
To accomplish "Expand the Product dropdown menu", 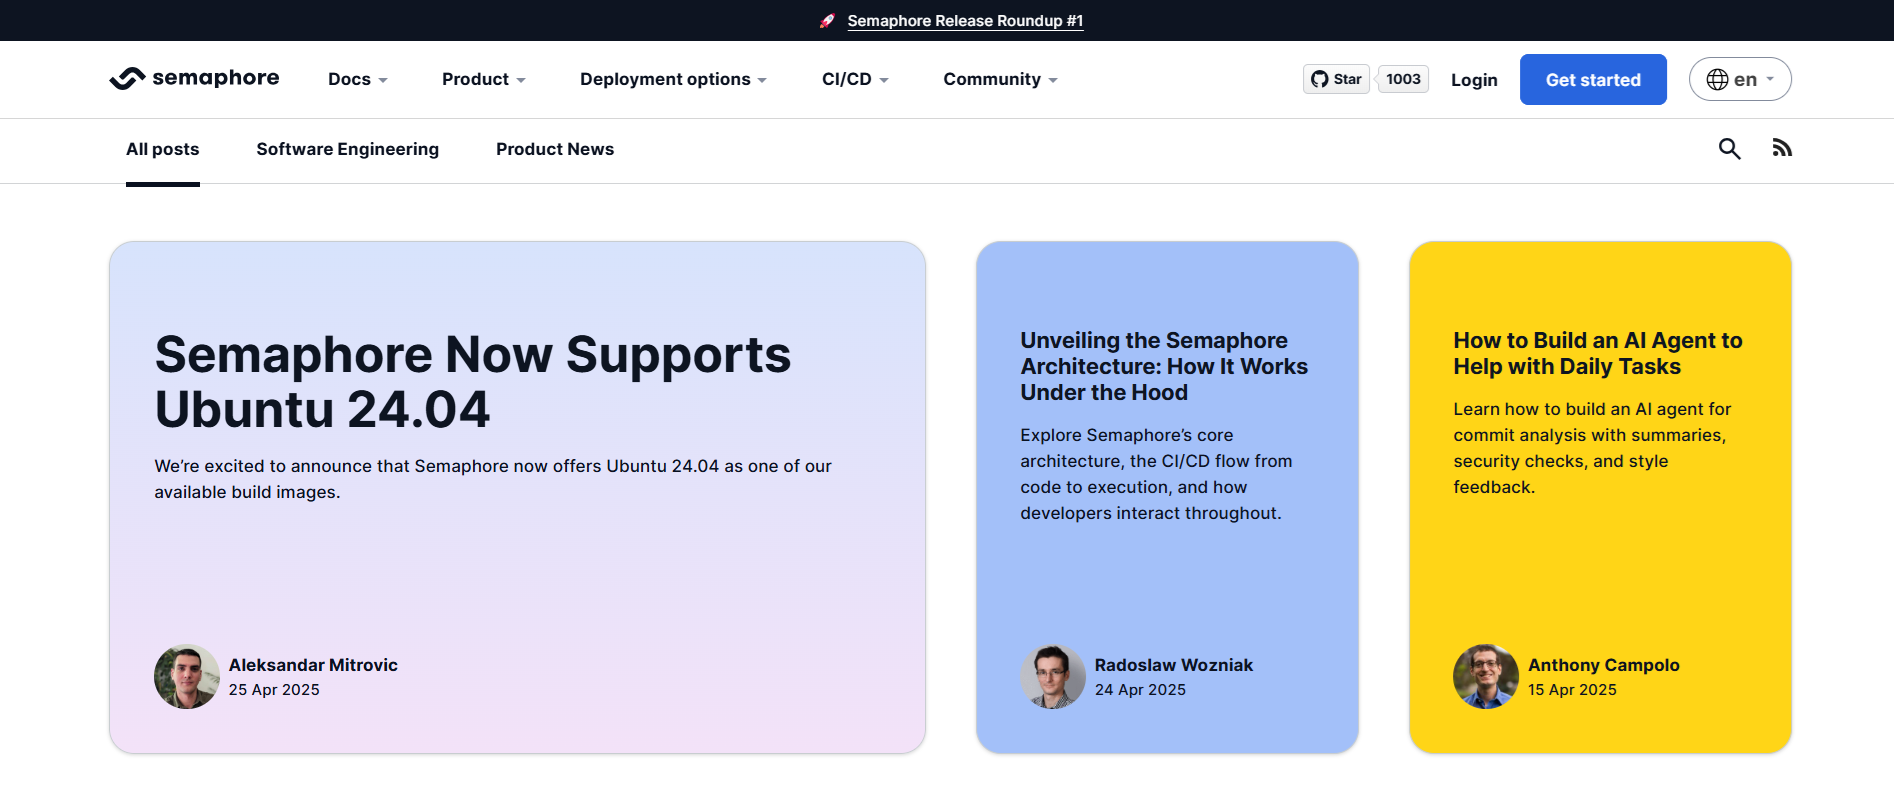I will pos(483,79).
